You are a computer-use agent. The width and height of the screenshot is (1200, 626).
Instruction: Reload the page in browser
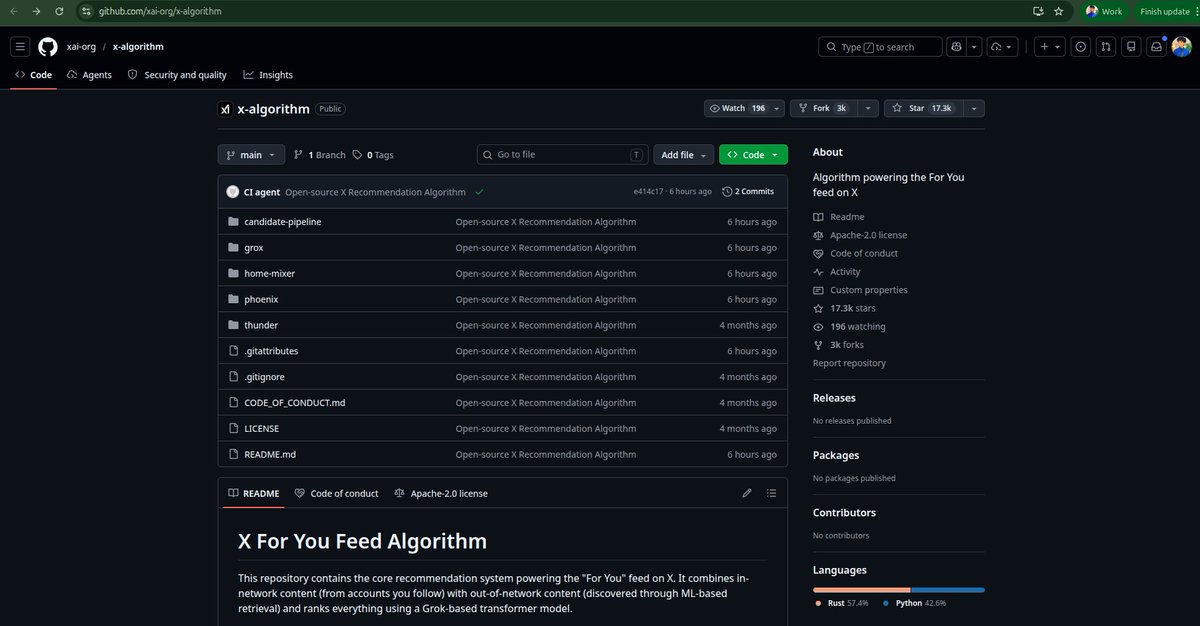(59, 11)
